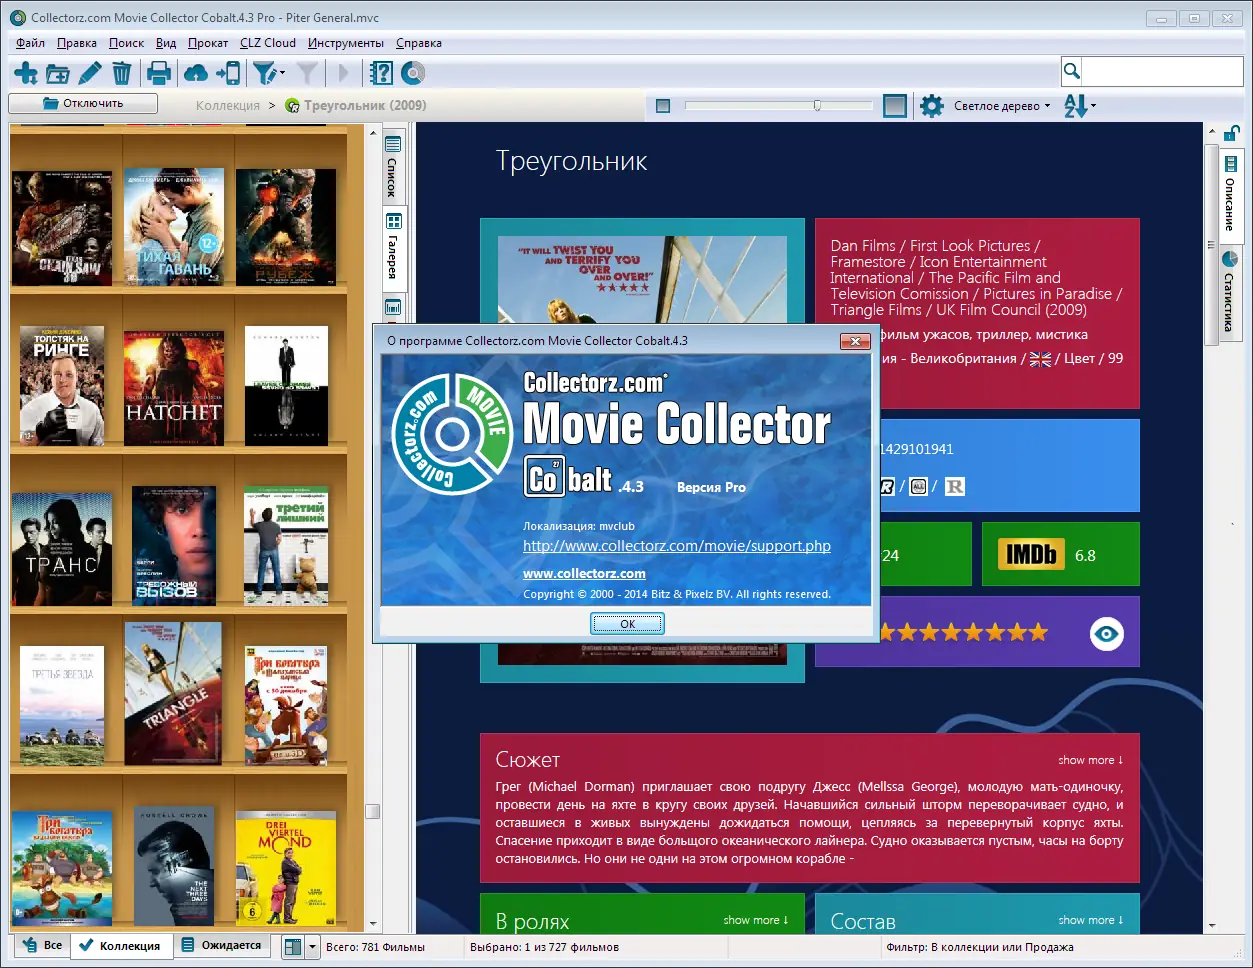Select the Drei Viertel Mond cover
This screenshot has width=1253, height=968.
pos(286,868)
